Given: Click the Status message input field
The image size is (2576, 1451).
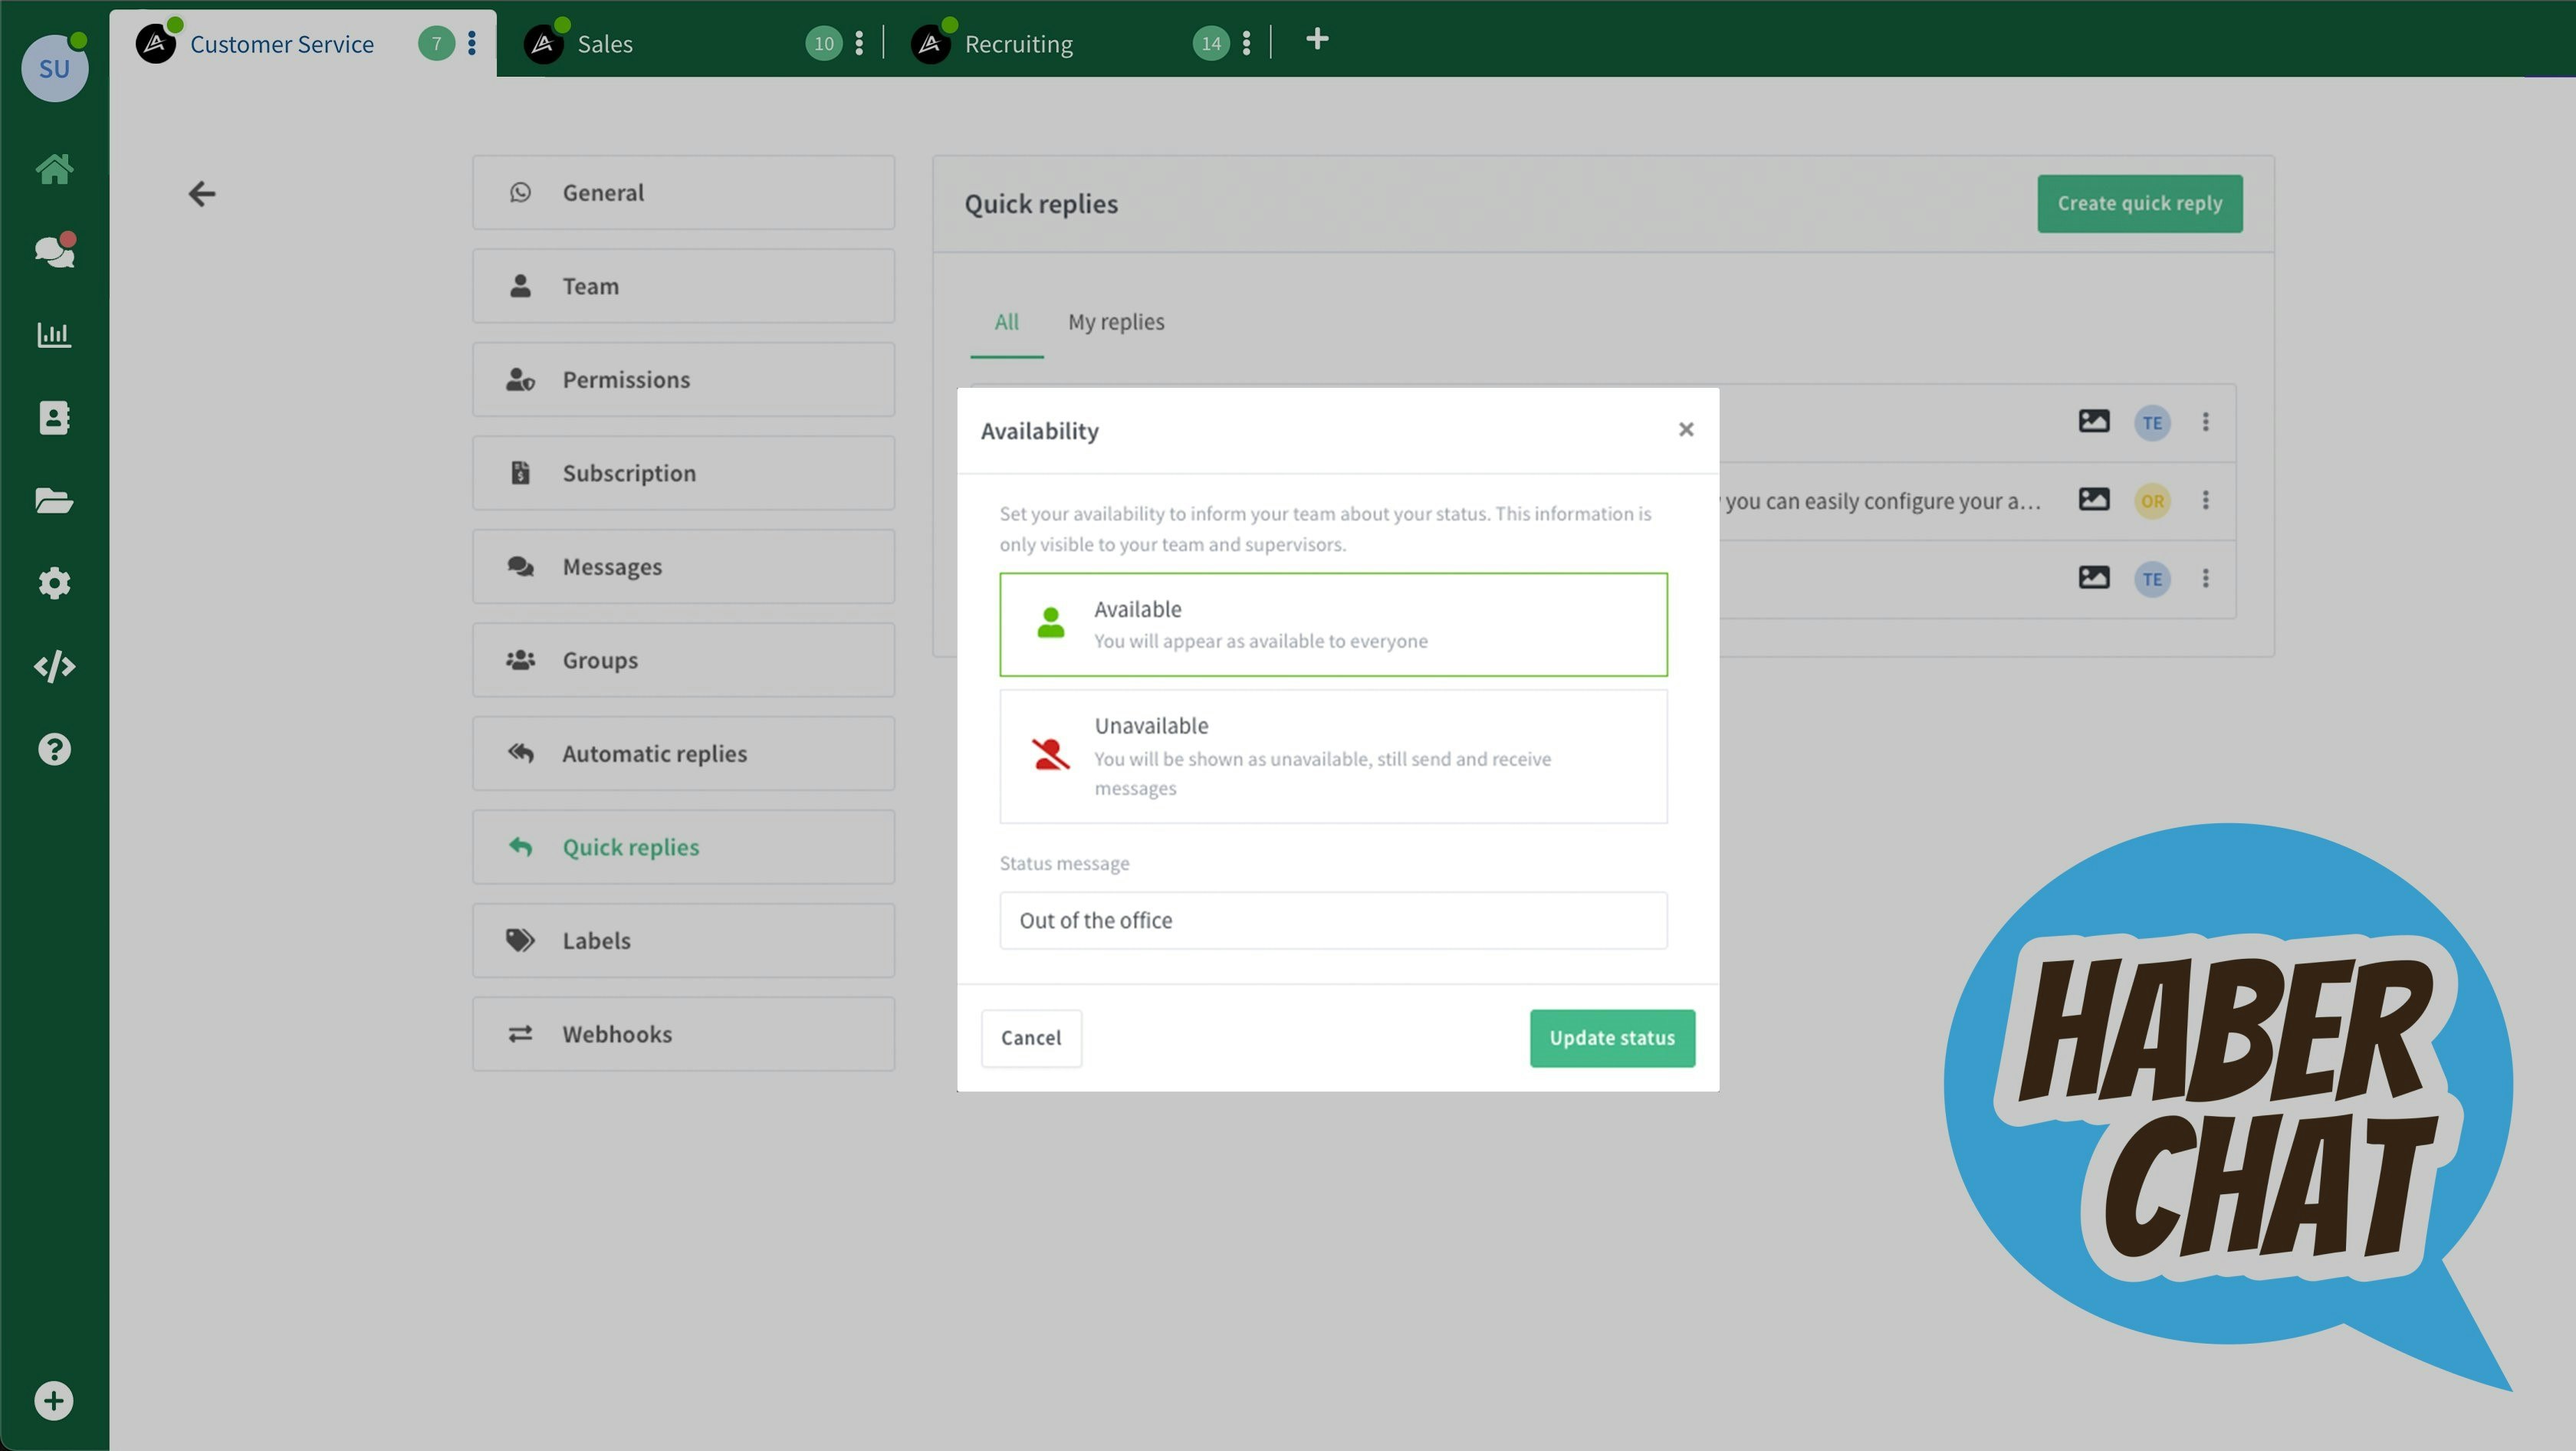Looking at the screenshot, I should [x=1332, y=920].
